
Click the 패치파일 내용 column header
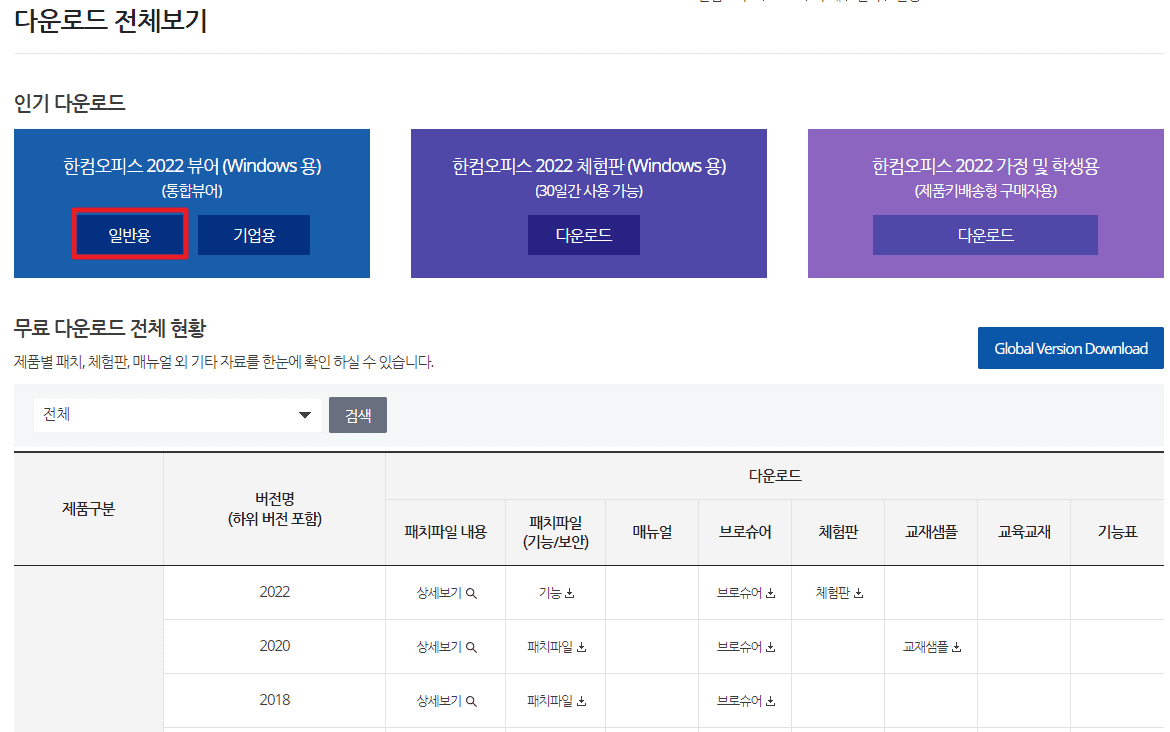445,532
